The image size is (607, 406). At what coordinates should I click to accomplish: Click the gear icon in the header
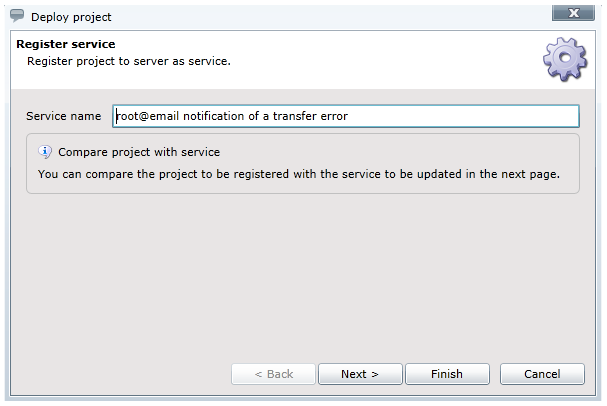pyautogui.click(x=564, y=61)
